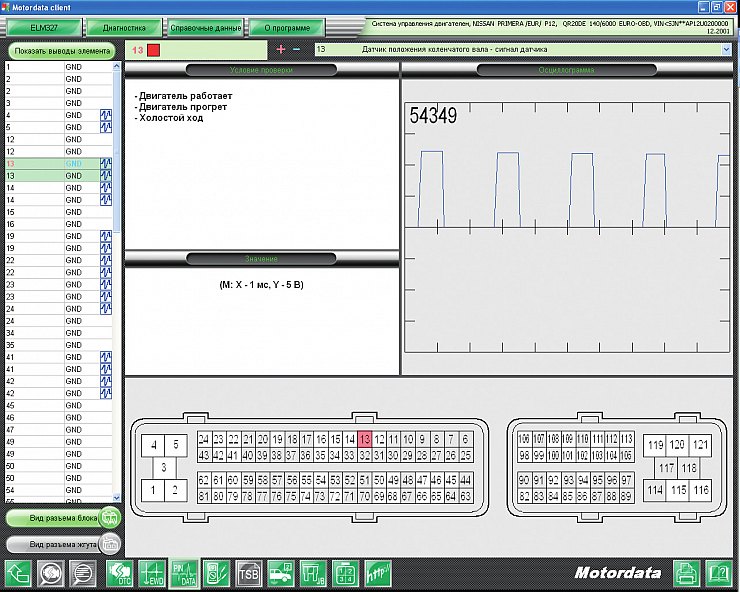The image size is (740, 592).
Task: Click pin 62 on connector diagram
Action: [204, 480]
